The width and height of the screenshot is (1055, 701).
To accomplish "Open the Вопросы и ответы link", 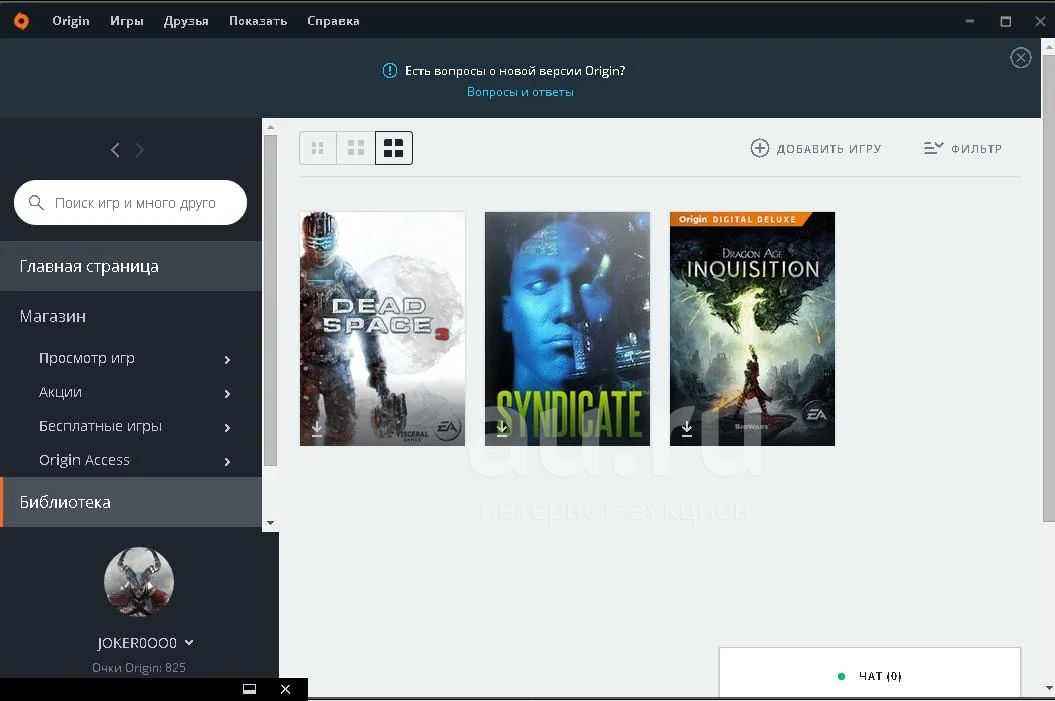I will click(520, 92).
